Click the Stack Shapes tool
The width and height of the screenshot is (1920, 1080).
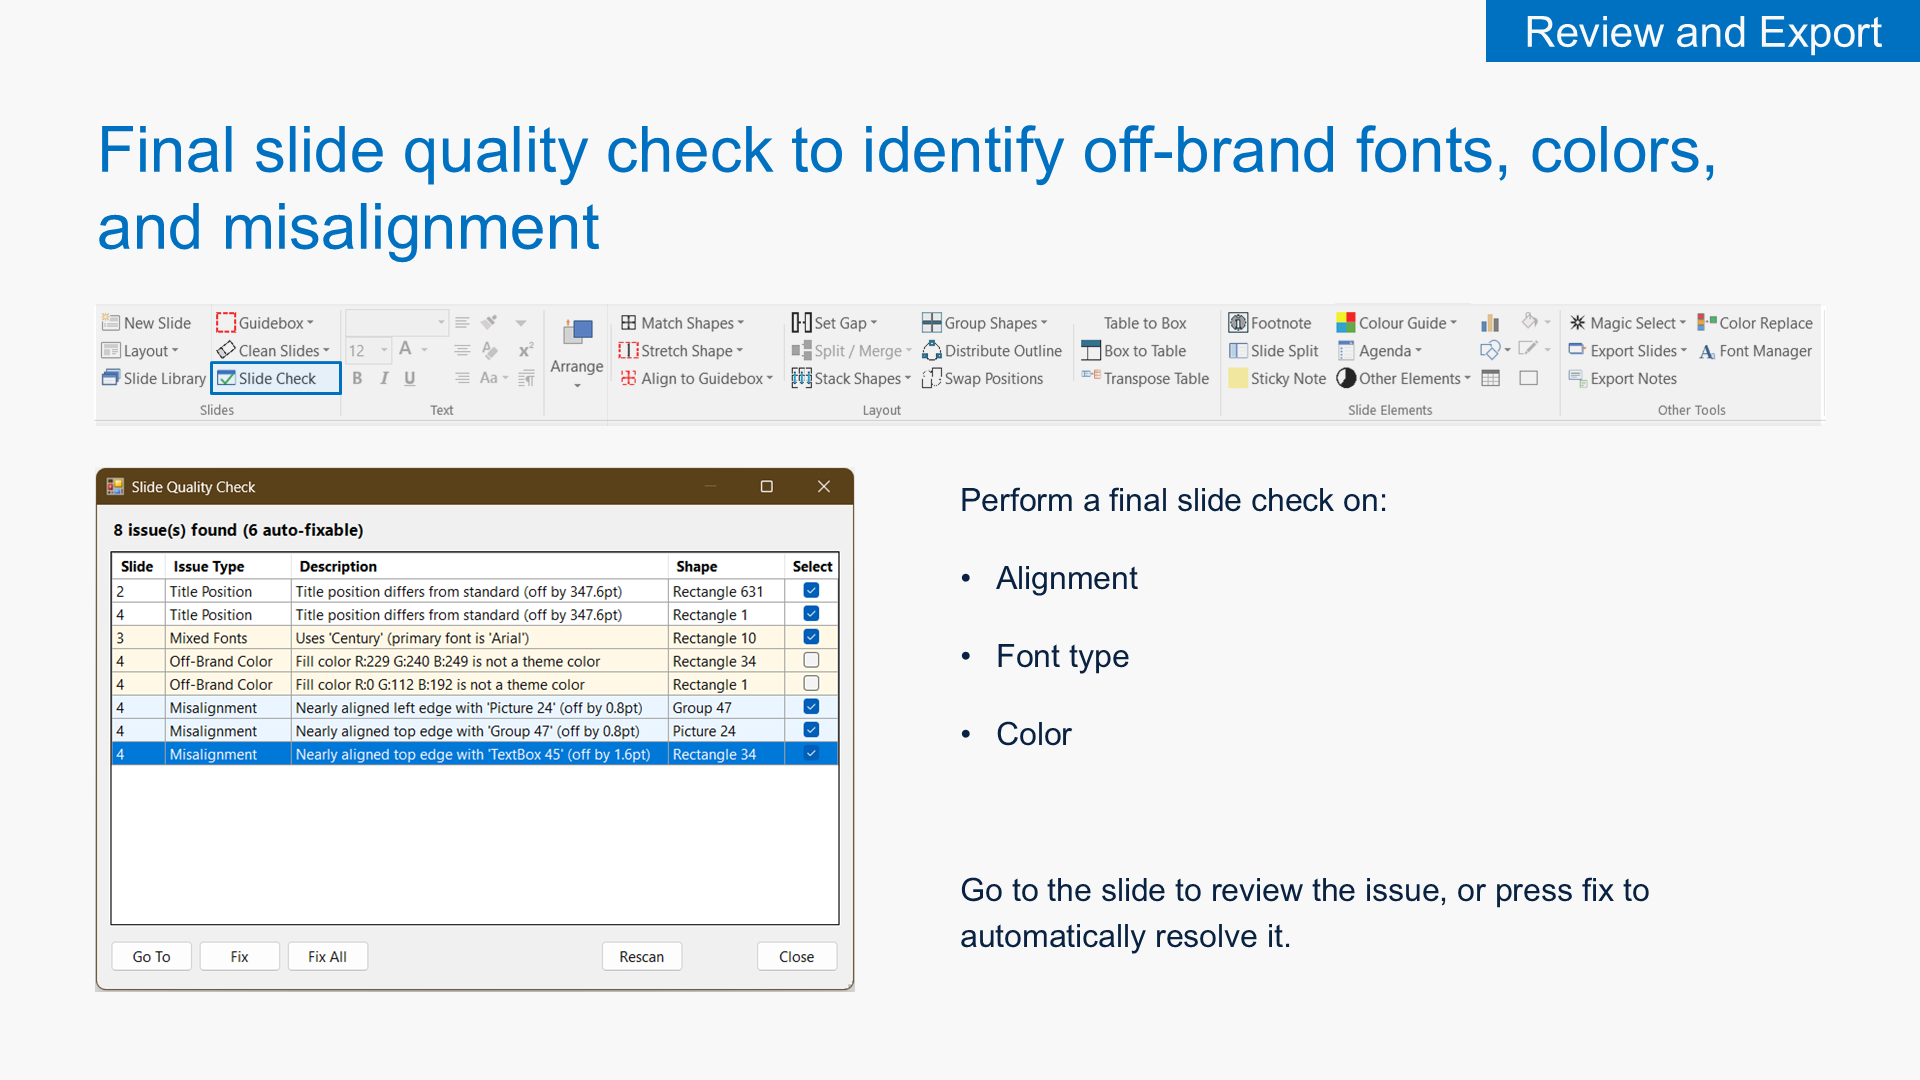click(x=851, y=378)
